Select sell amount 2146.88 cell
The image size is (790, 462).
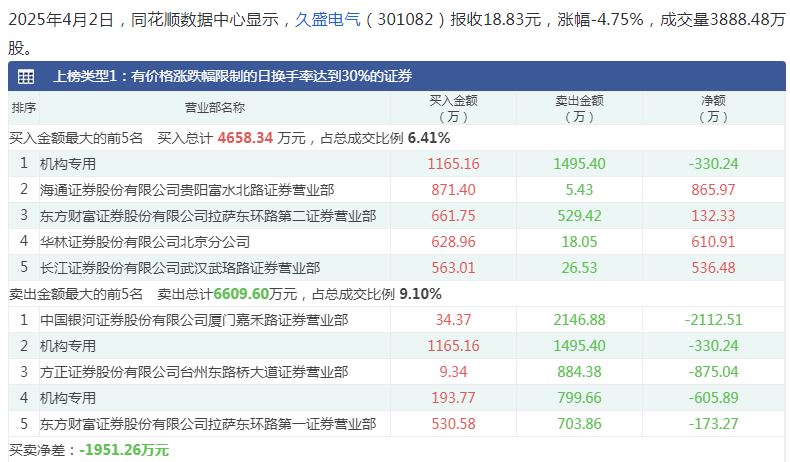tap(579, 320)
